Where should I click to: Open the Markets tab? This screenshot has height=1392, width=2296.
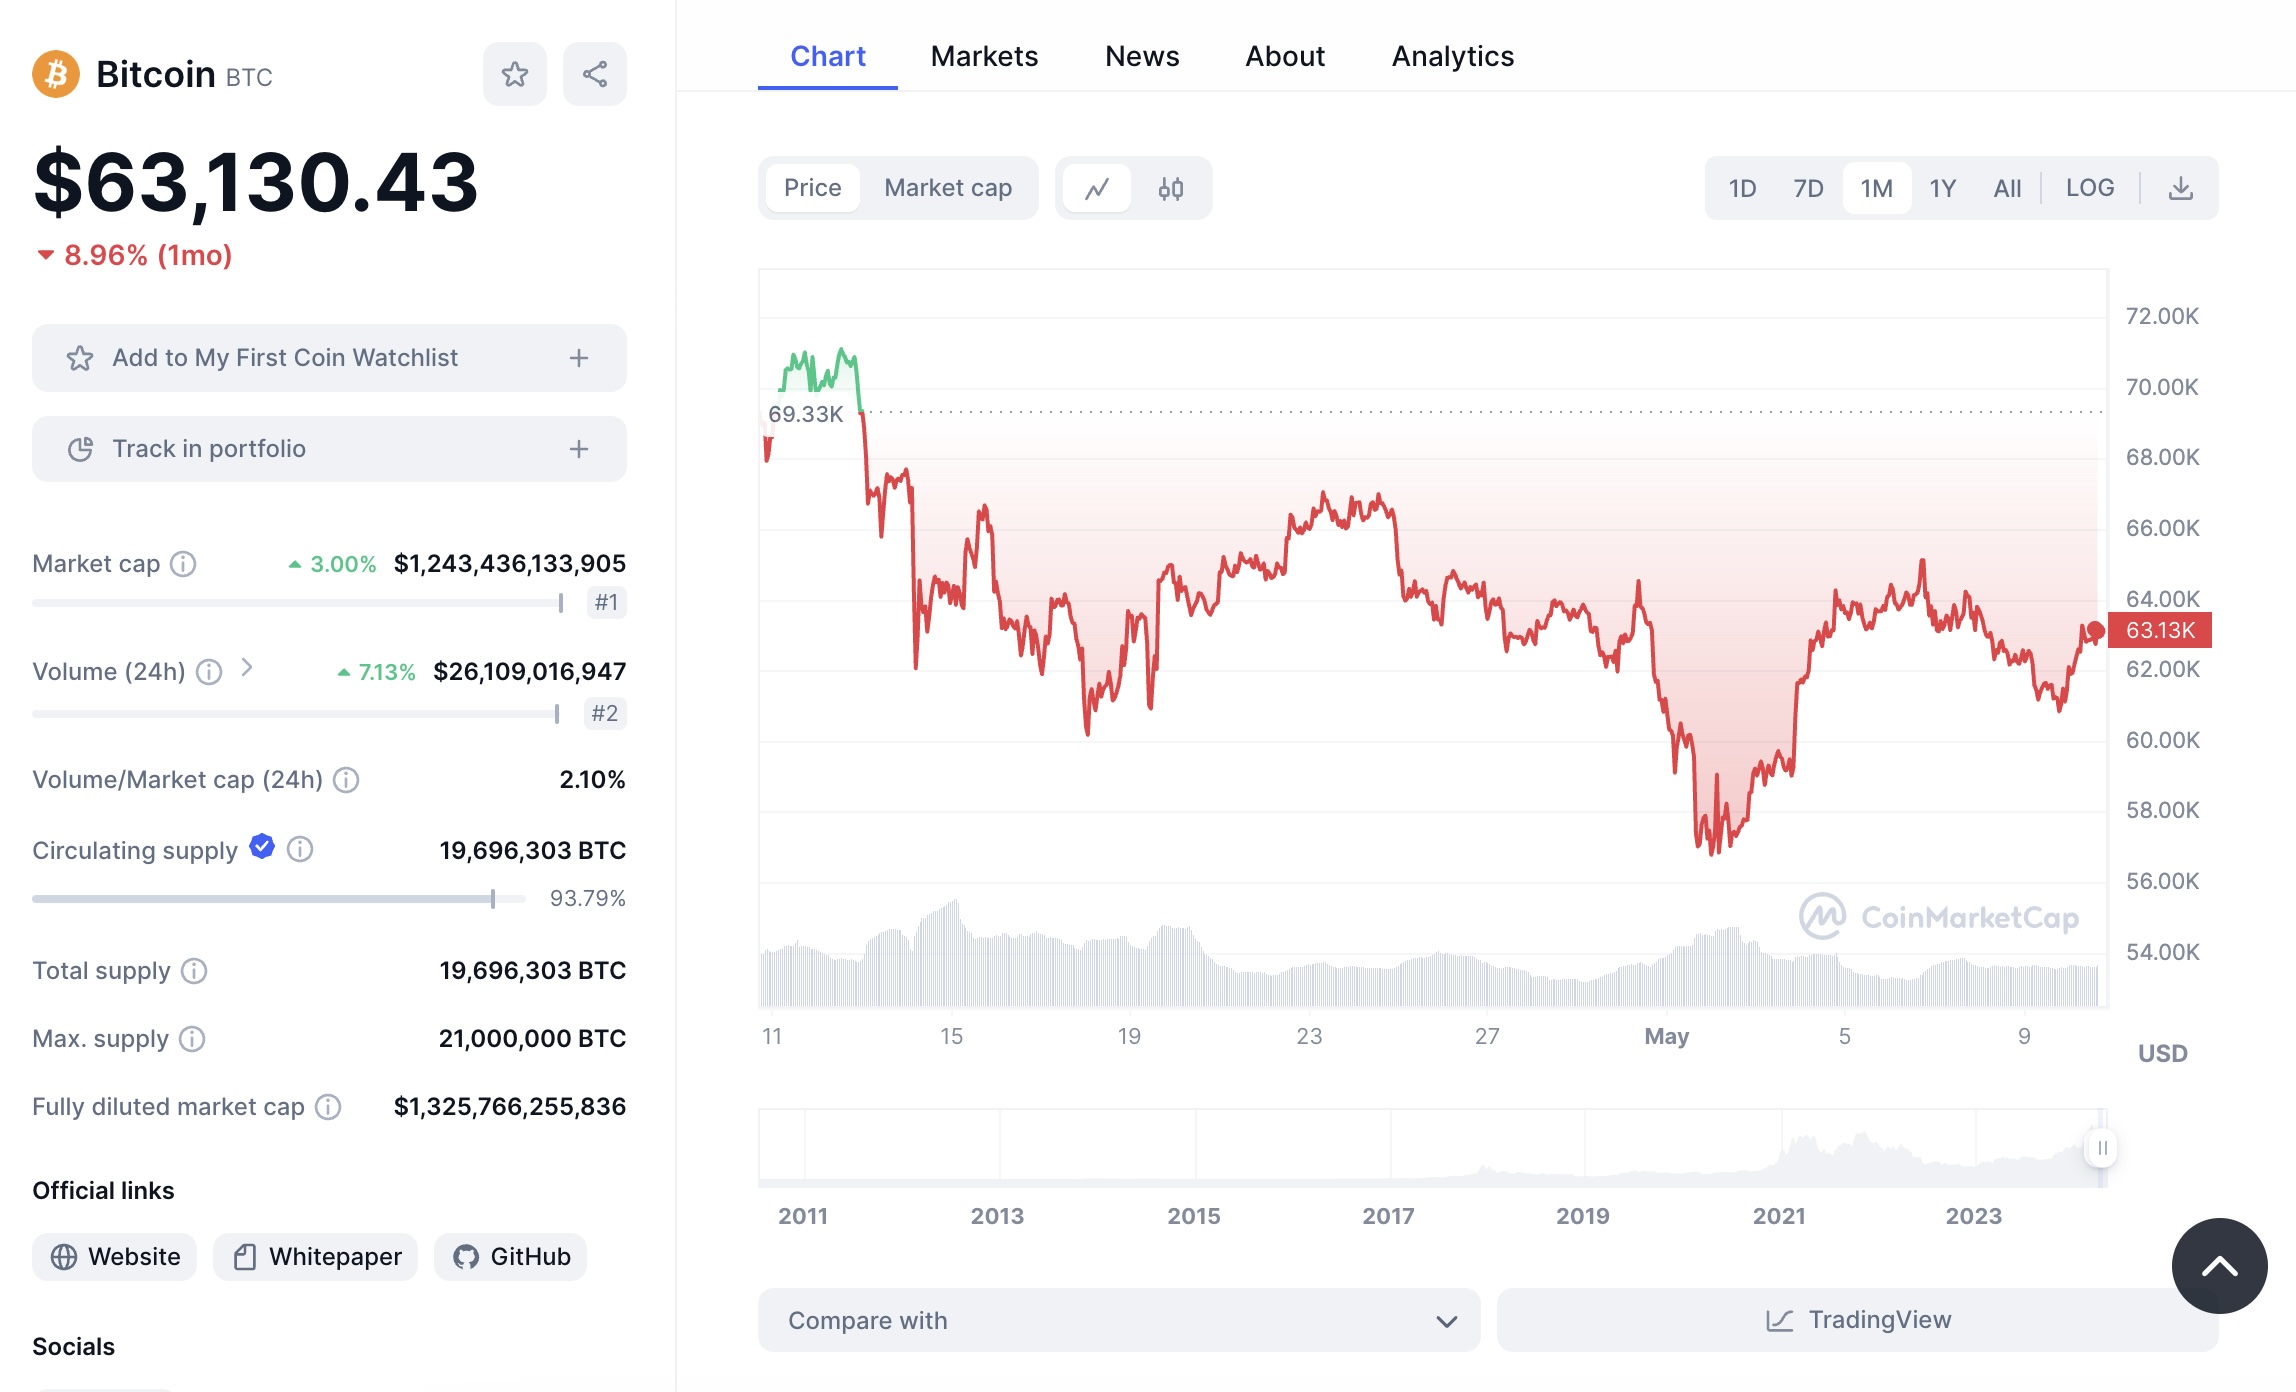[x=984, y=56]
